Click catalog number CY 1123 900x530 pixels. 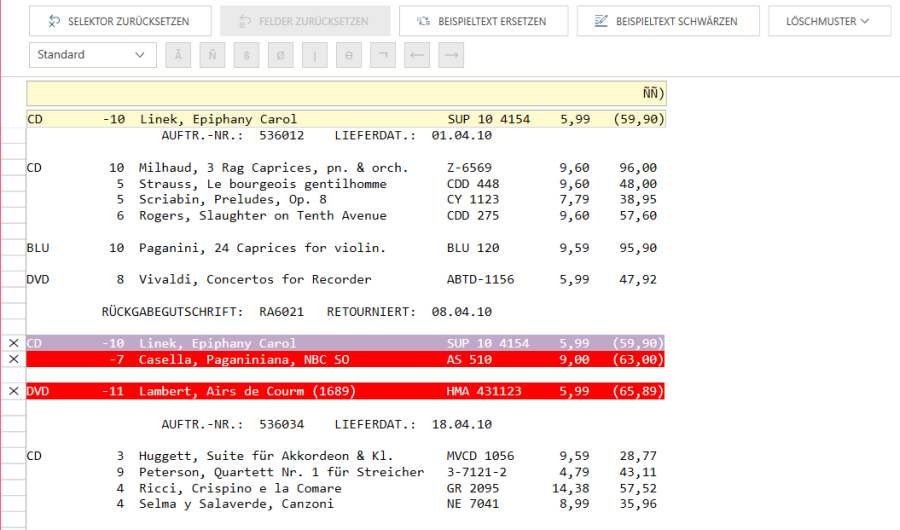[473, 199]
